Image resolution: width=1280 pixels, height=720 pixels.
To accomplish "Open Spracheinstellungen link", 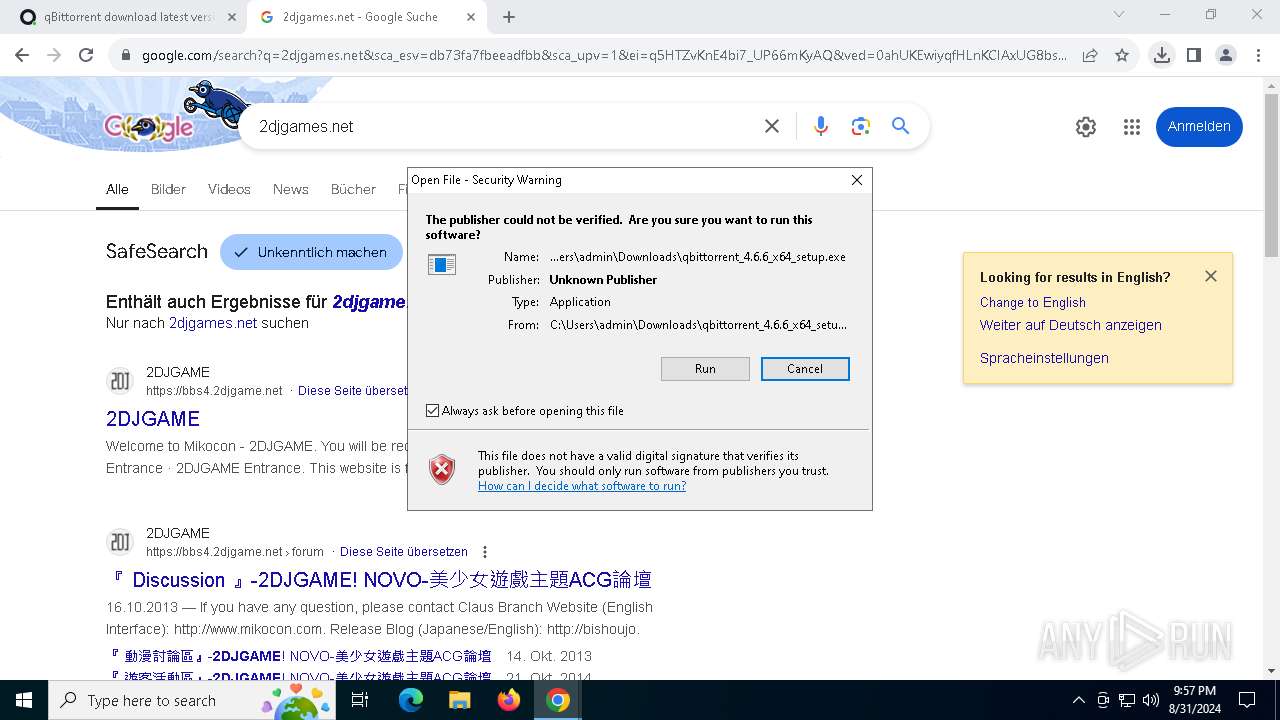I will (x=1044, y=358).
